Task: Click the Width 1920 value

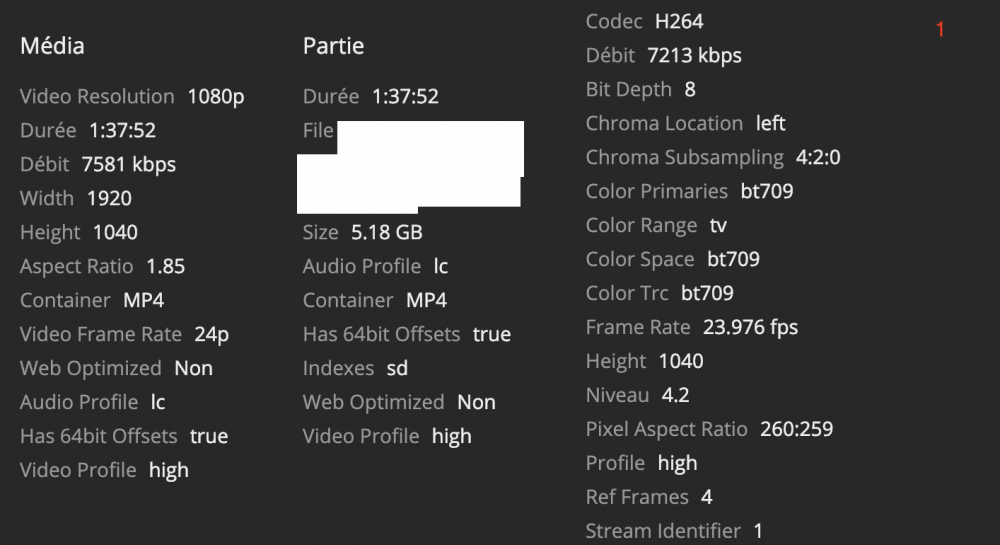Action: (109, 198)
